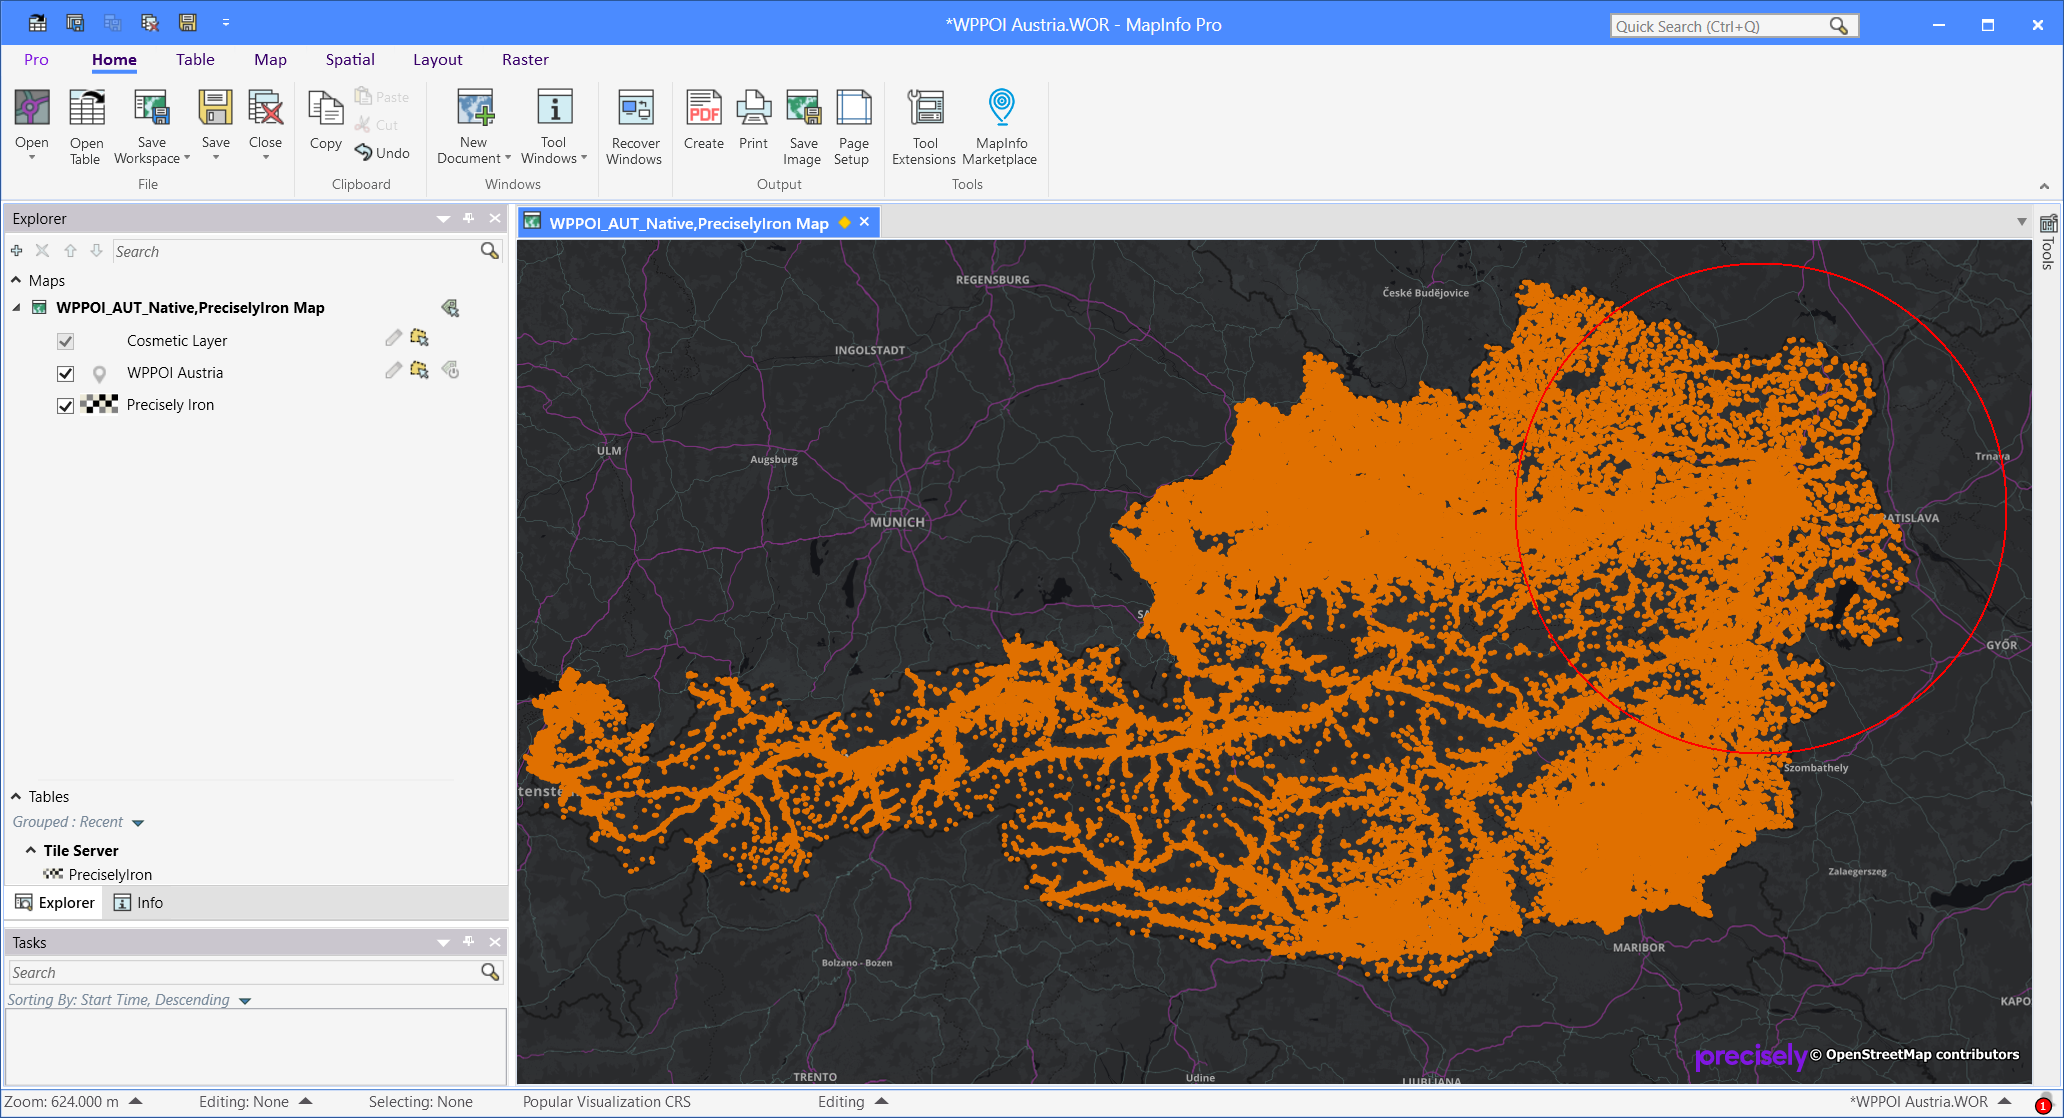This screenshot has height=1118, width=2064.
Task: Toggle Precisely Iron layer visibility checkbox
Action: click(x=66, y=405)
